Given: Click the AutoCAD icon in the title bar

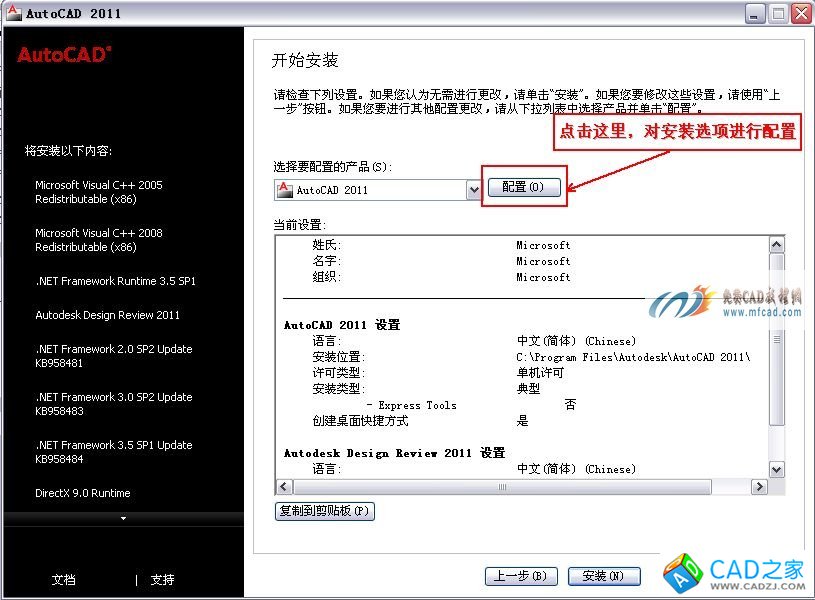Looking at the screenshot, I should click(x=14, y=13).
